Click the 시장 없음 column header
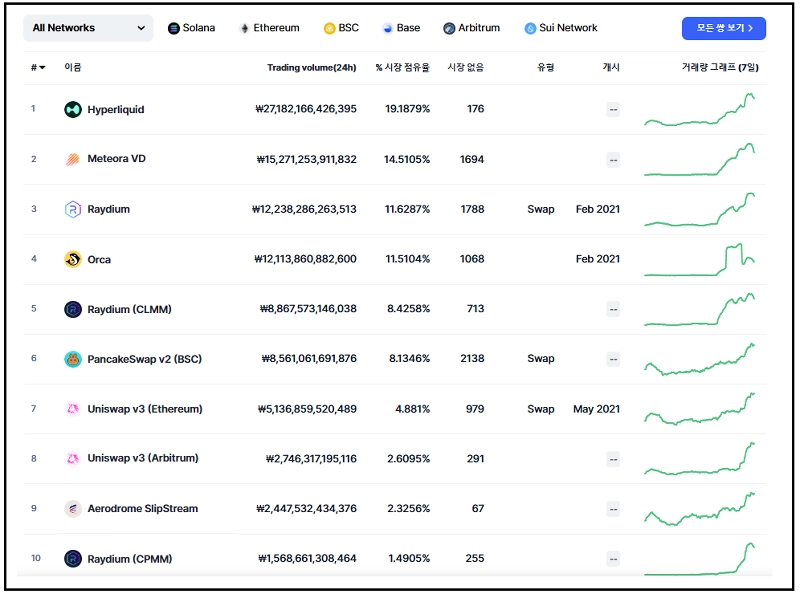The width and height of the screenshot is (800, 594). click(x=466, y=67)
